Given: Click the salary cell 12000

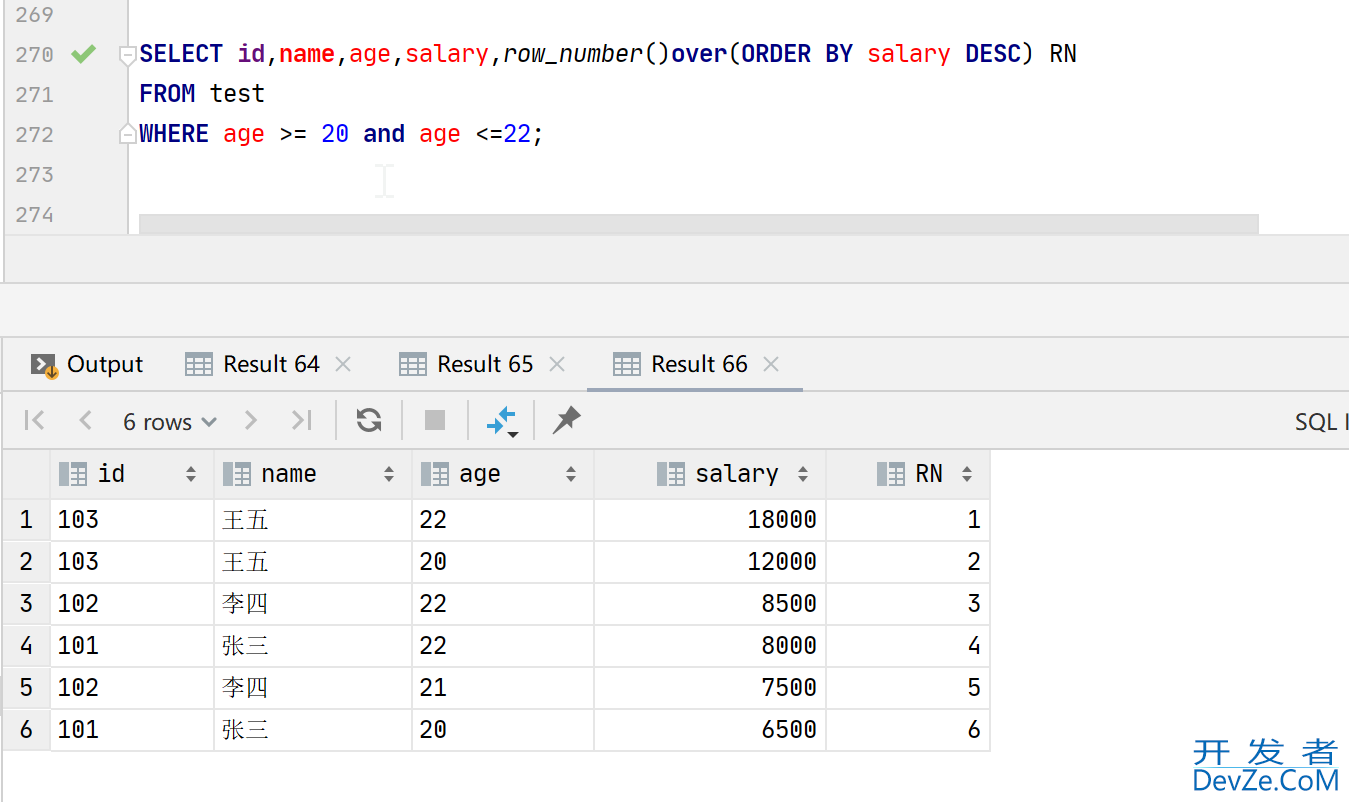Looking at the screenshot, I should pyautogui.click(x=710, y=562).
